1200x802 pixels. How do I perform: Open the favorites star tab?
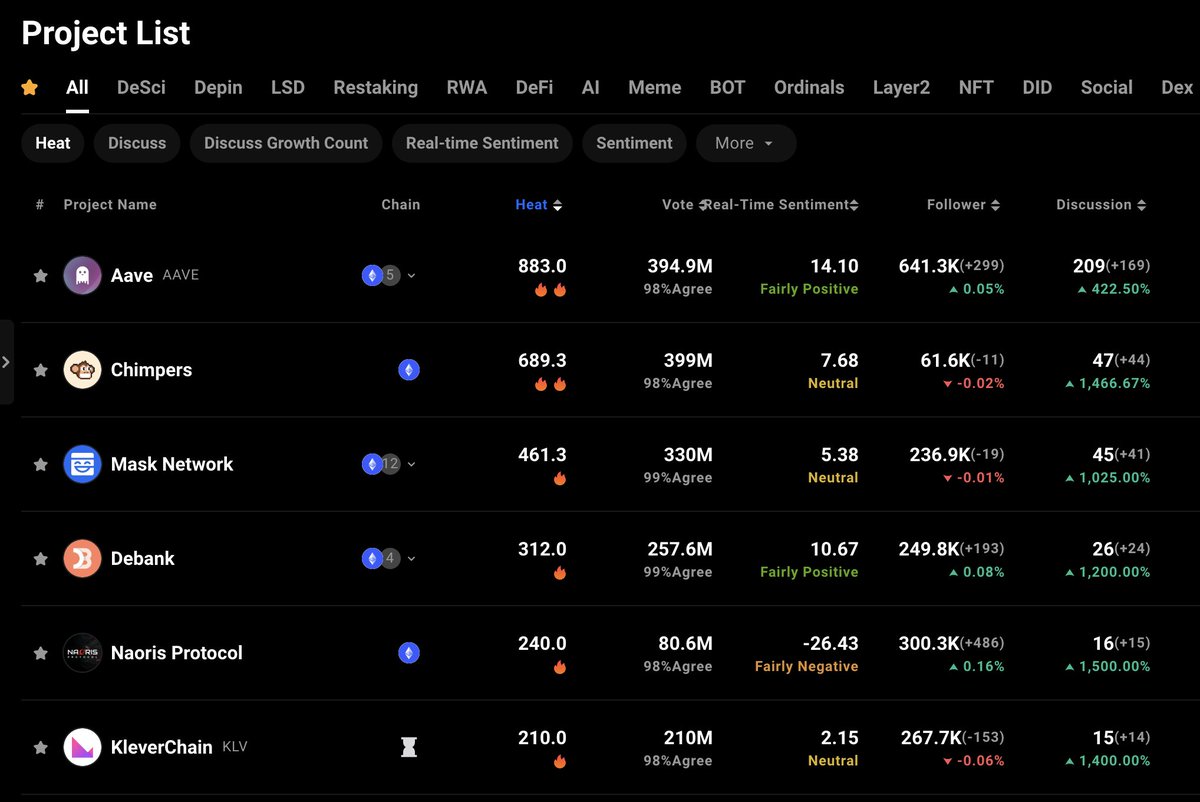30,88
